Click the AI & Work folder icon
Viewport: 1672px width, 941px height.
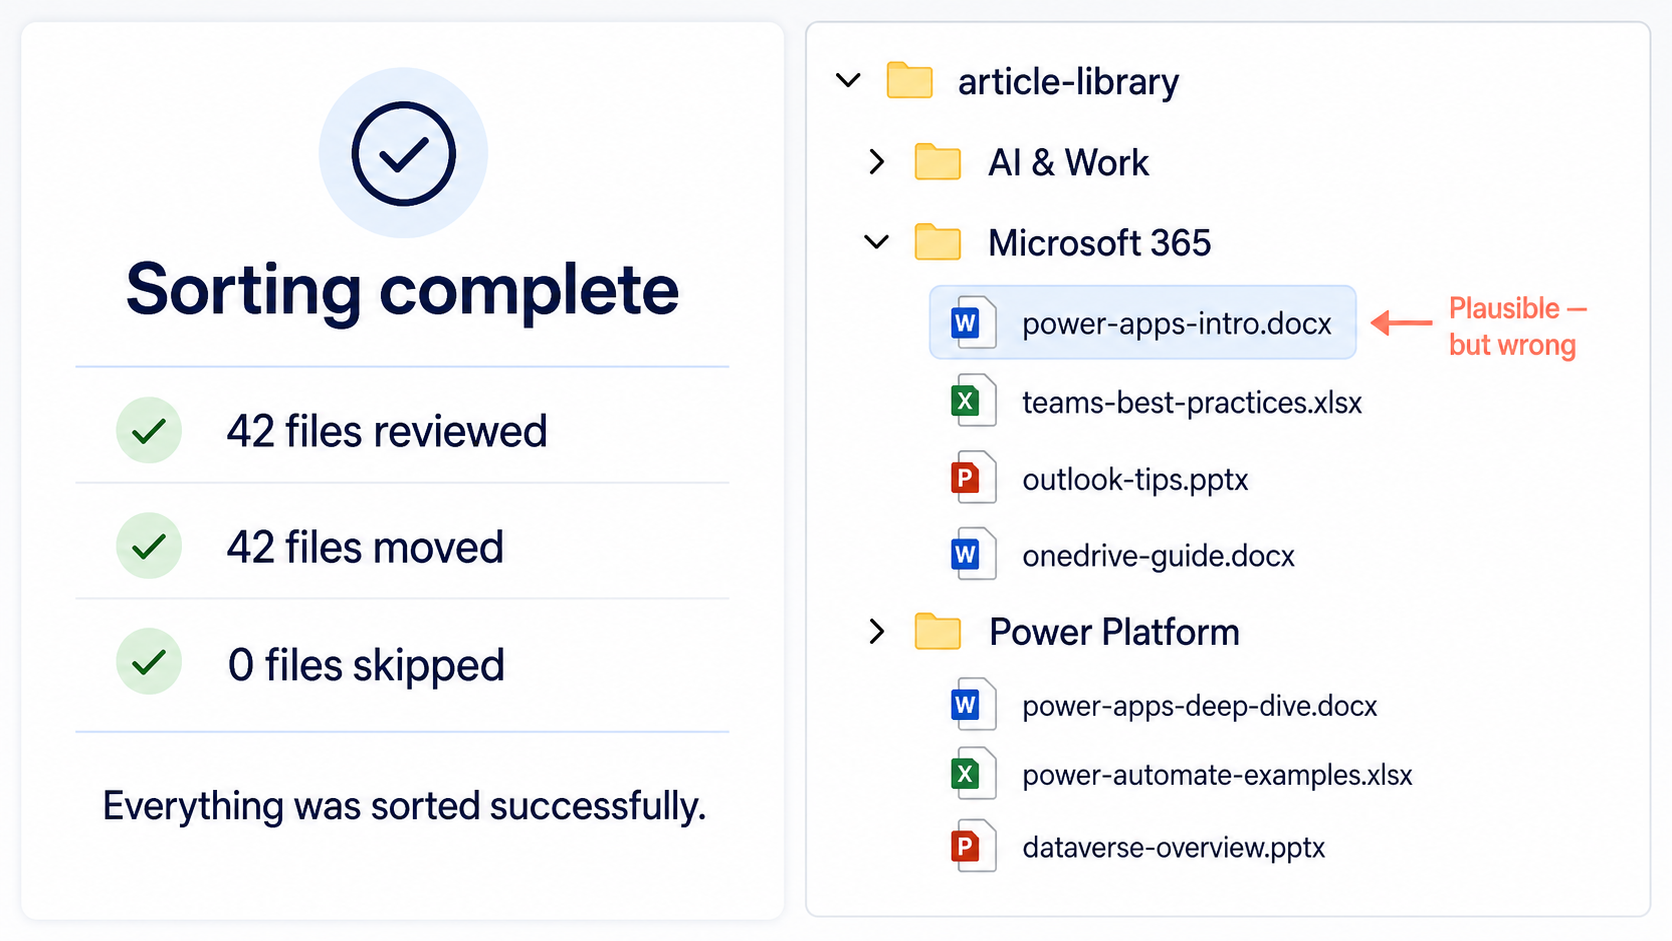pos(938,162)
